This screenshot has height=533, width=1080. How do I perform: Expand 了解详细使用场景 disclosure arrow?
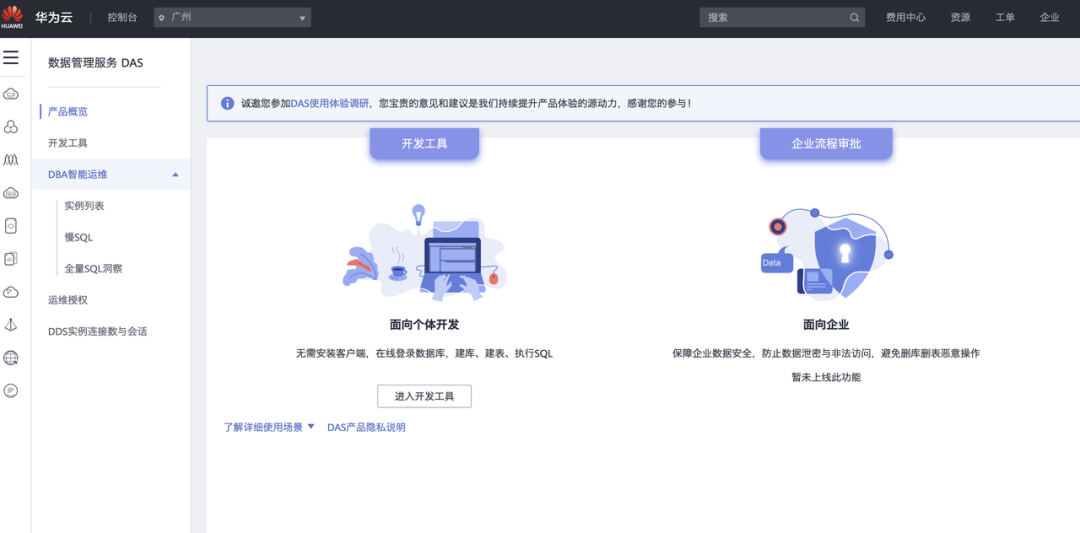(311, 426)
